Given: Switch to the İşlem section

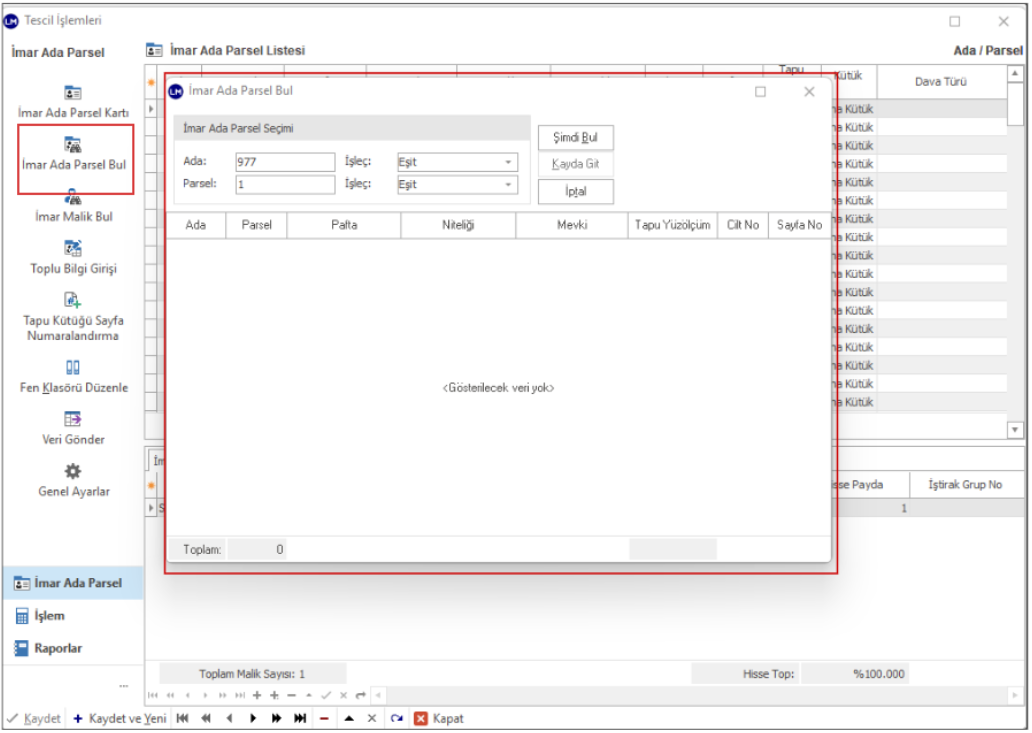Looking at the screenshot, I should click(48, 616).
